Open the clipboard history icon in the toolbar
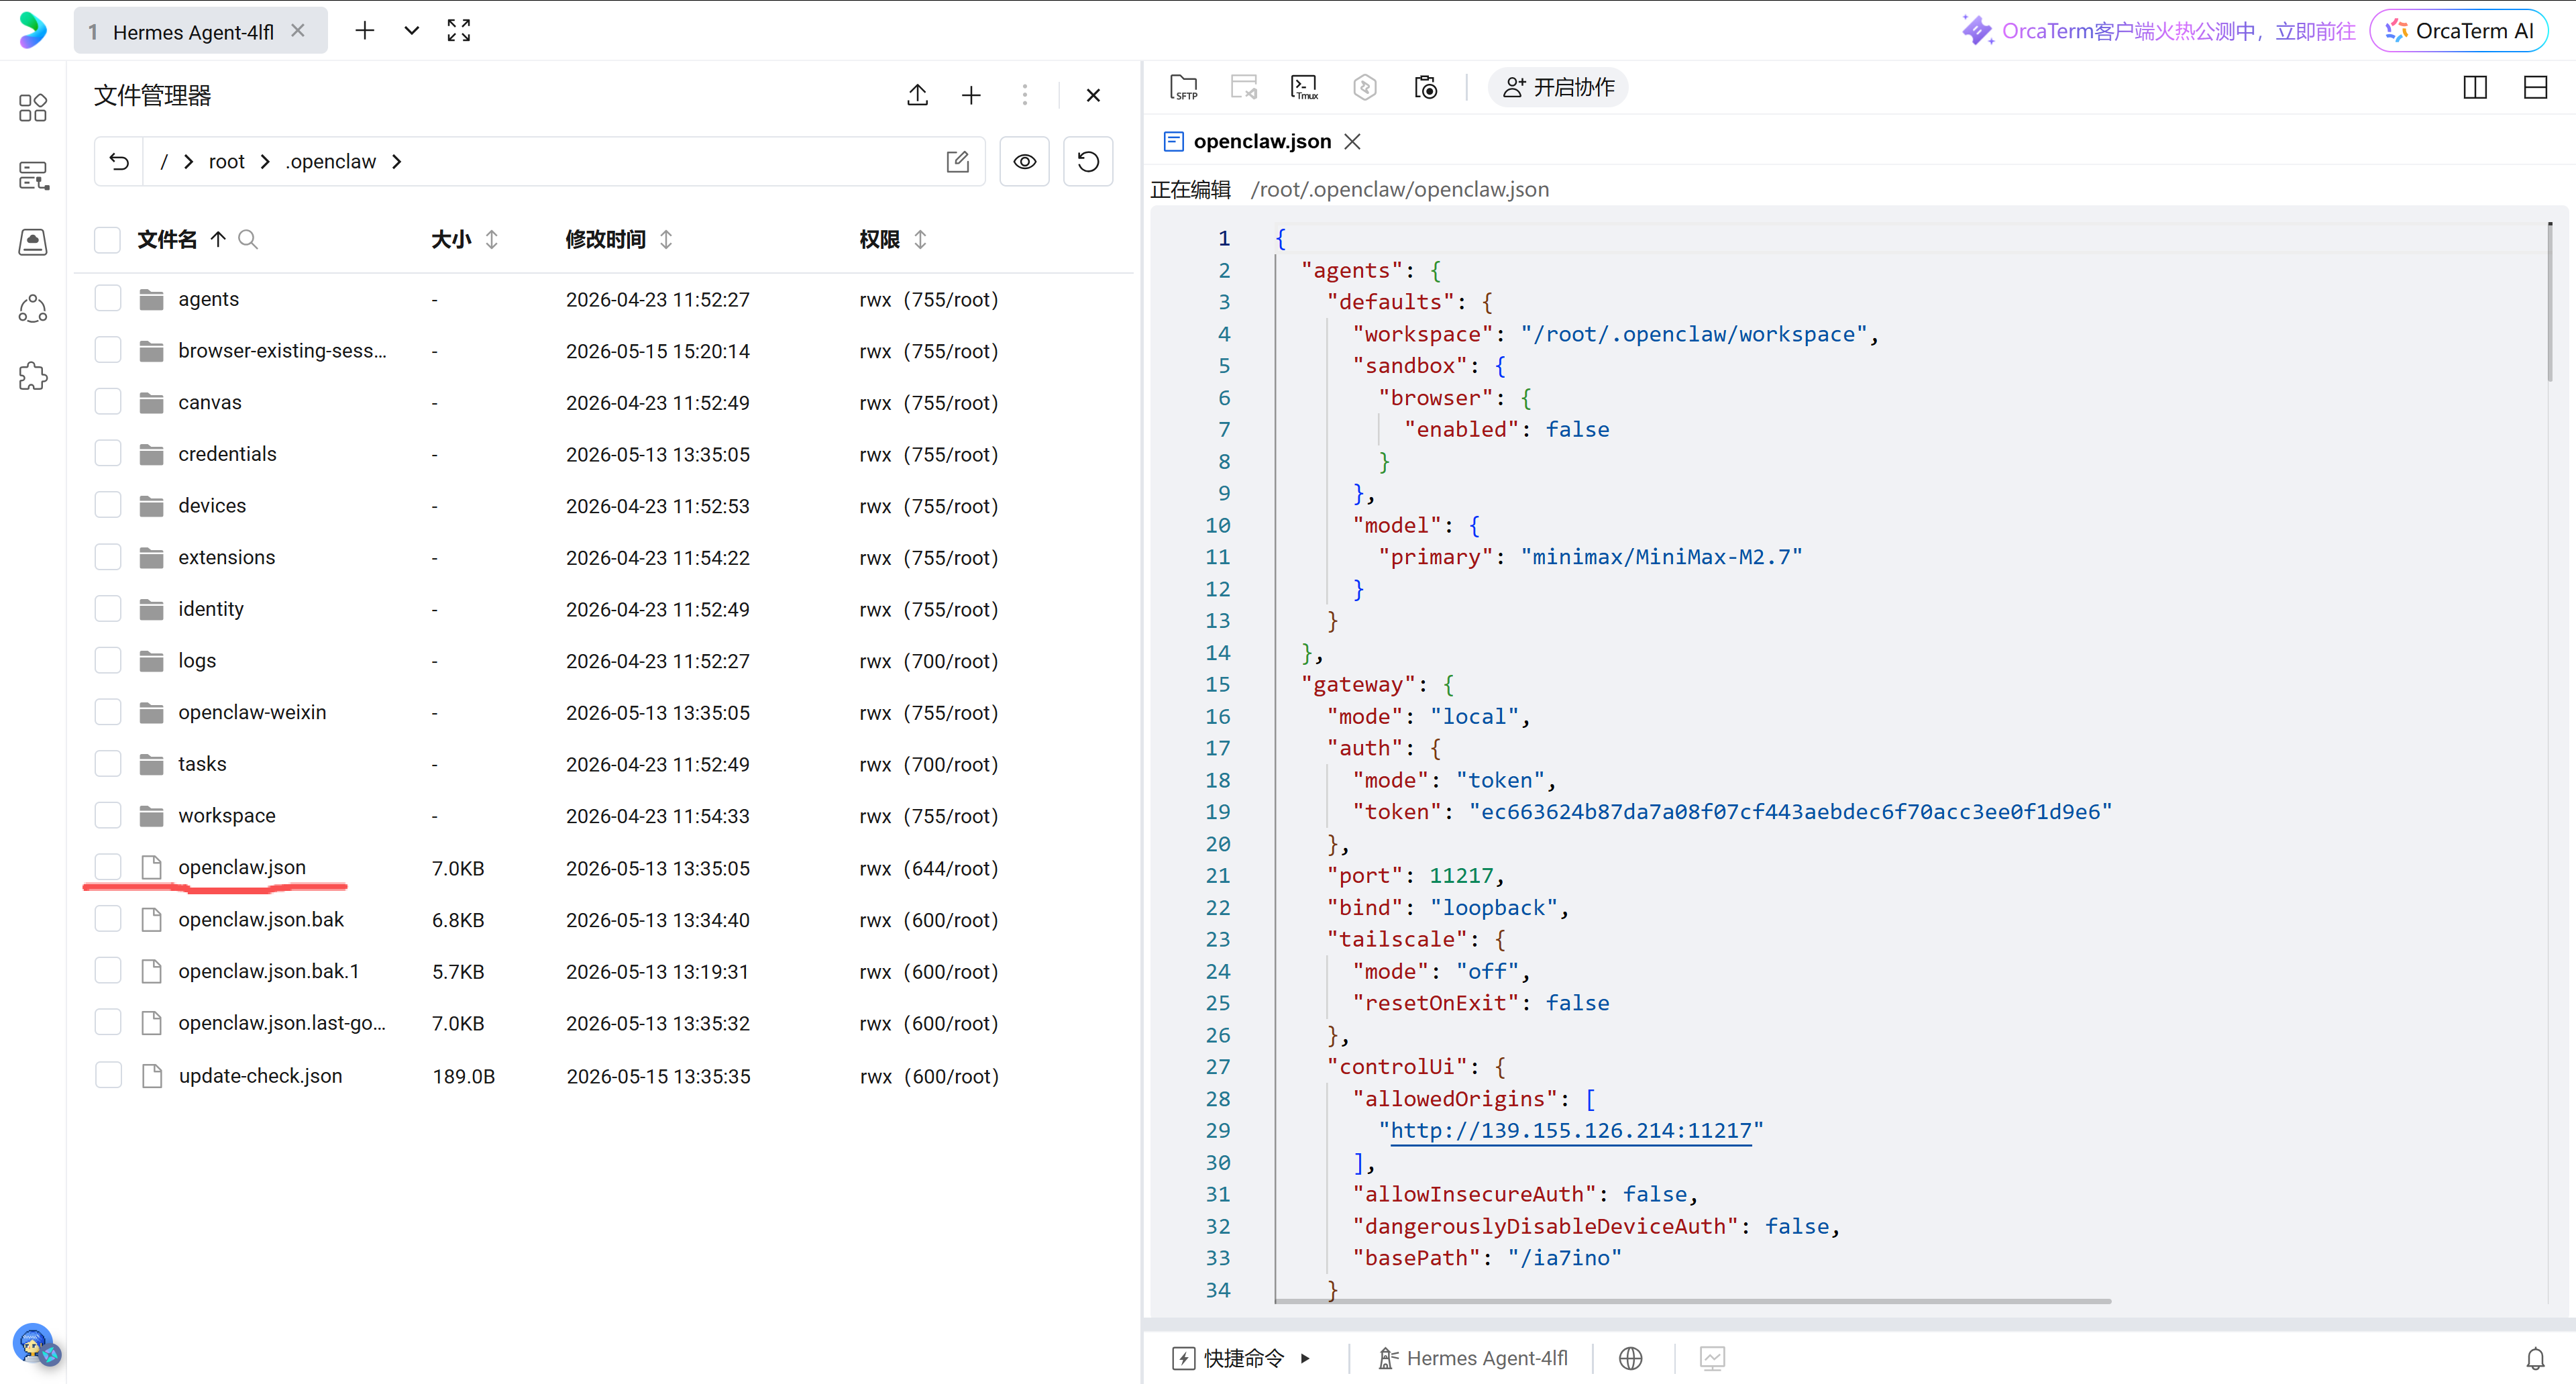The width and height of the screenshot is (2576, 1384). click(1426, 87)
